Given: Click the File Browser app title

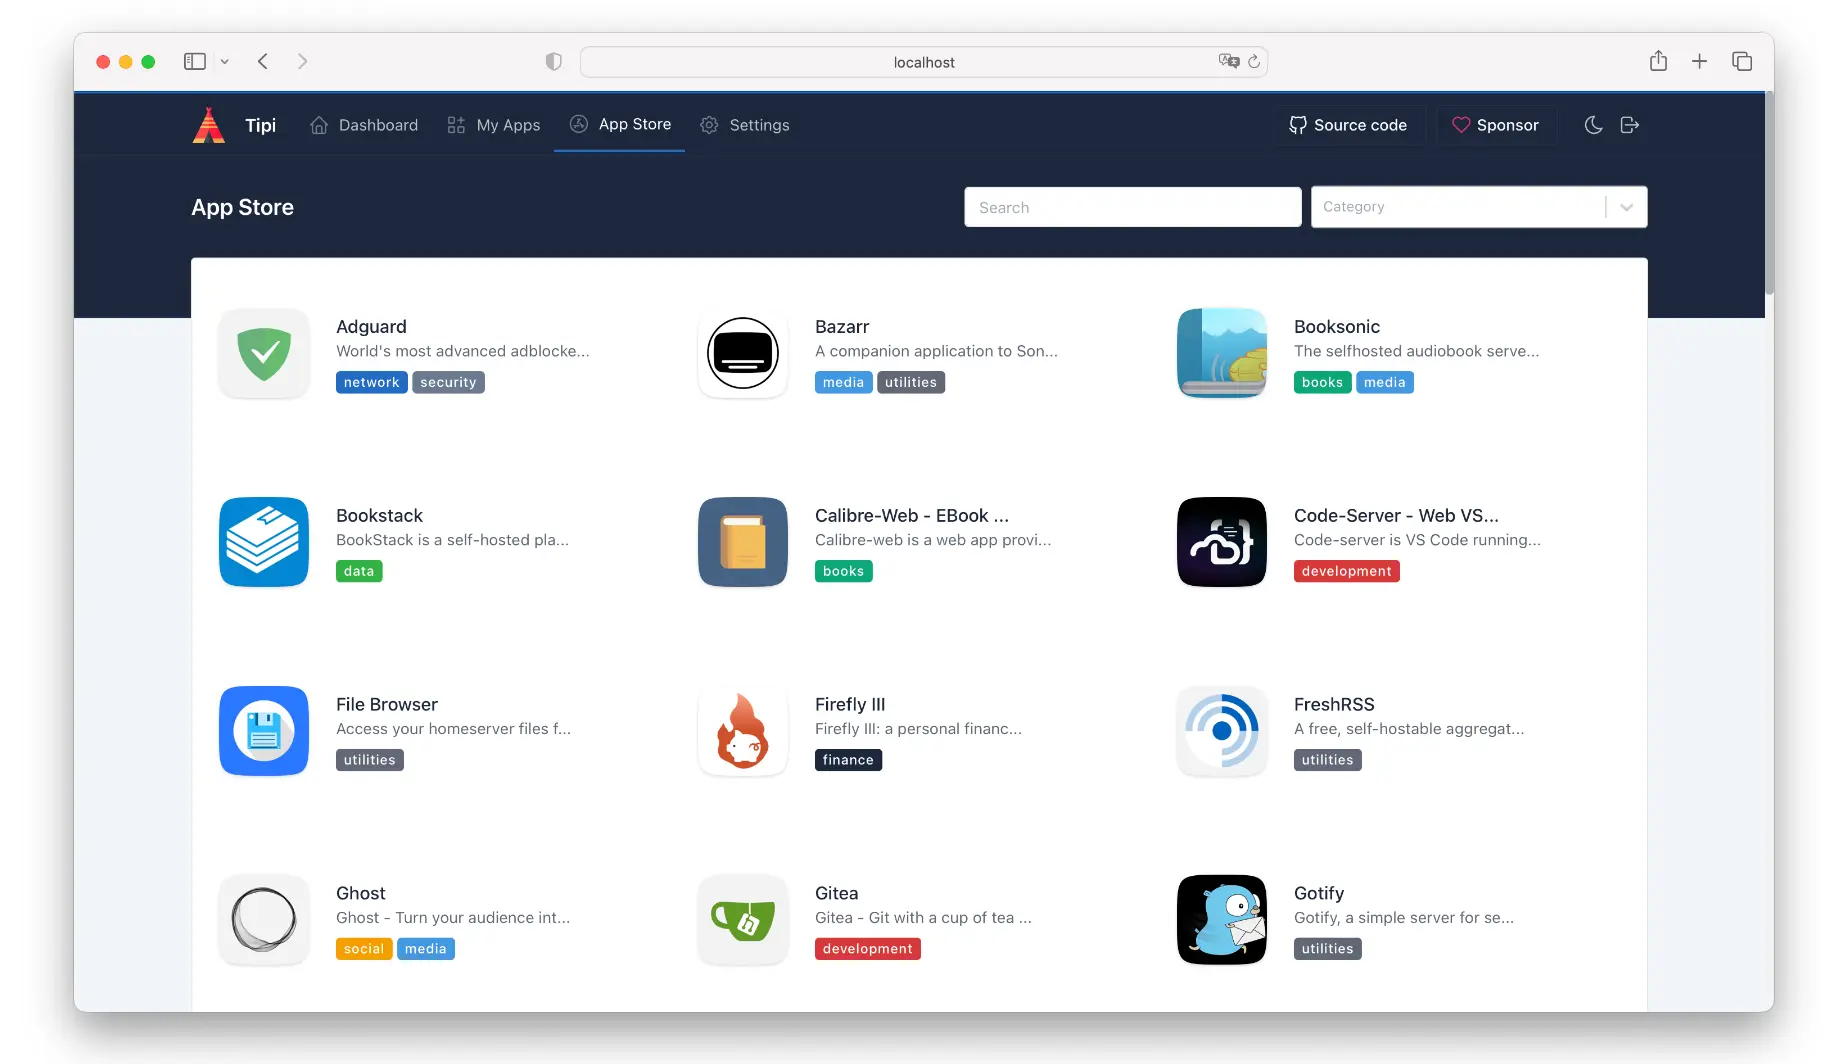Looking at the screenshot, I should (387, 705).
